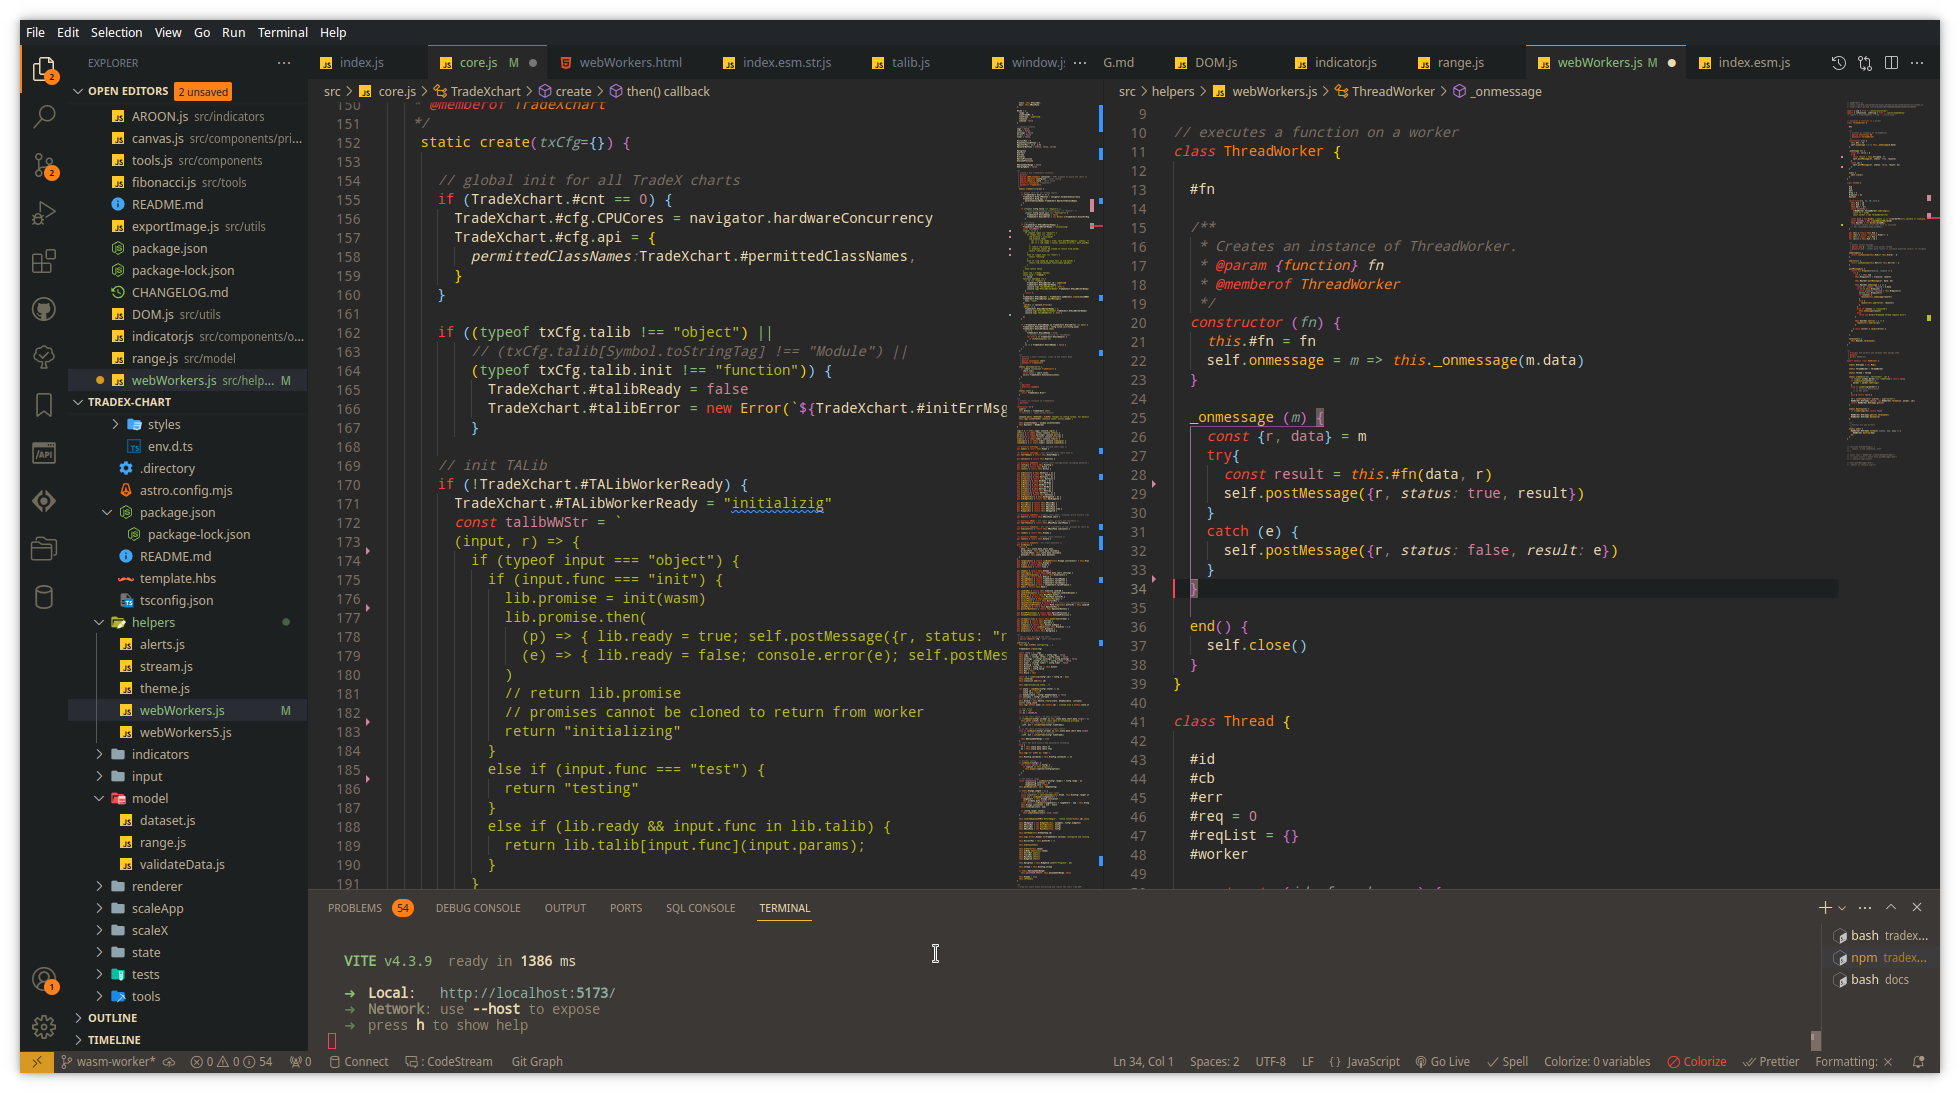Image resolution: width=1960 pixels, height=1093 pixels.
Task: Select npm terminal in terminal list
Action: [x=1880, y=958]
